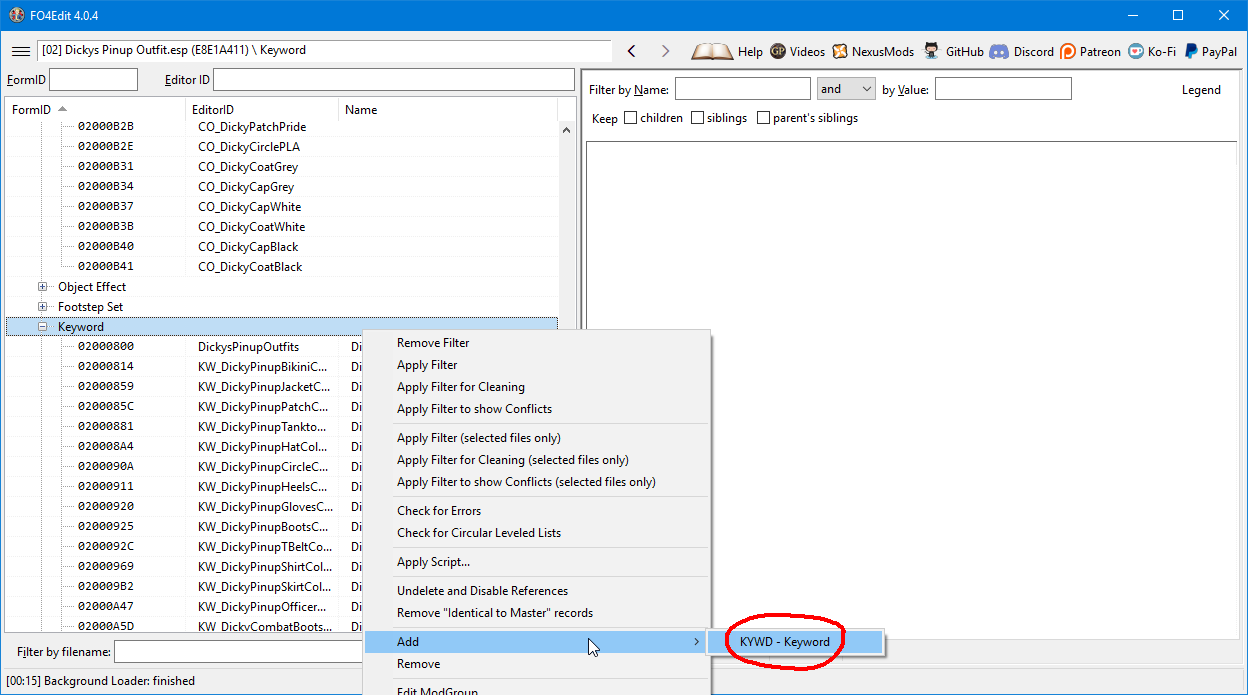Check the parent's siblings checkbox
The width and height of the screenshot is (1248, 695).
pos(763,118)
